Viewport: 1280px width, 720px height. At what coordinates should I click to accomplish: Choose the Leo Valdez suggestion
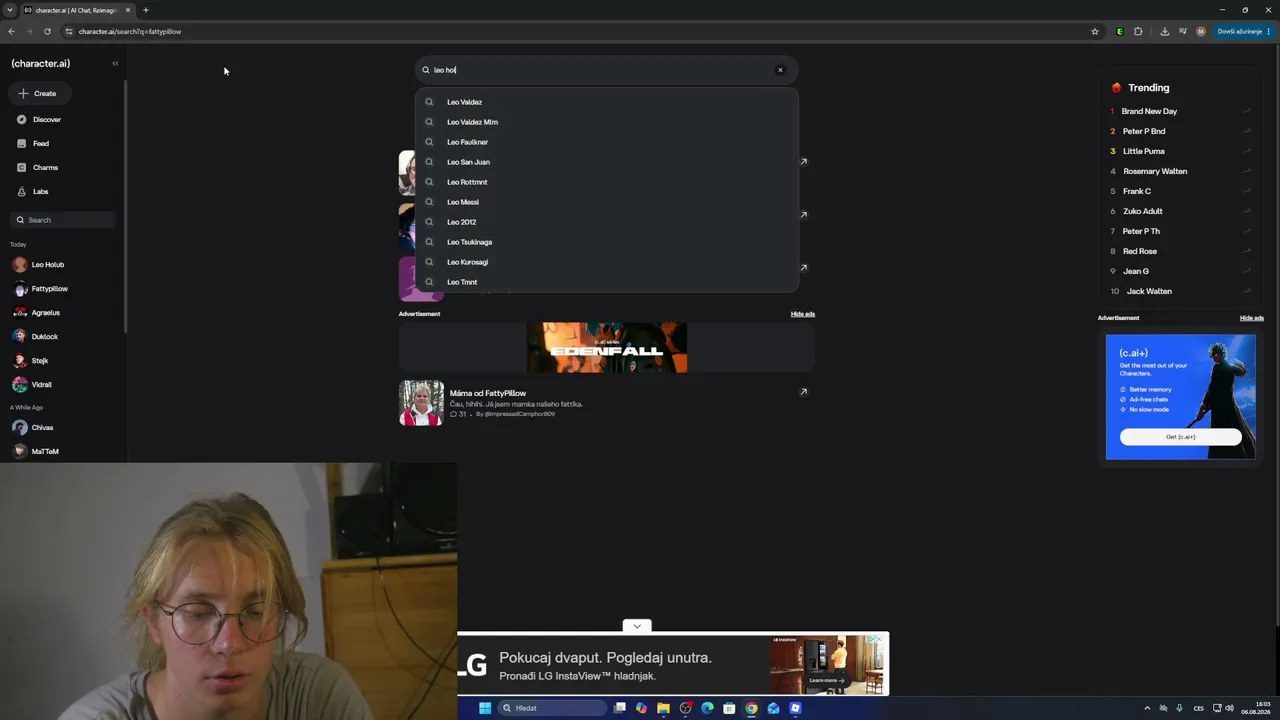coord(607,102)
